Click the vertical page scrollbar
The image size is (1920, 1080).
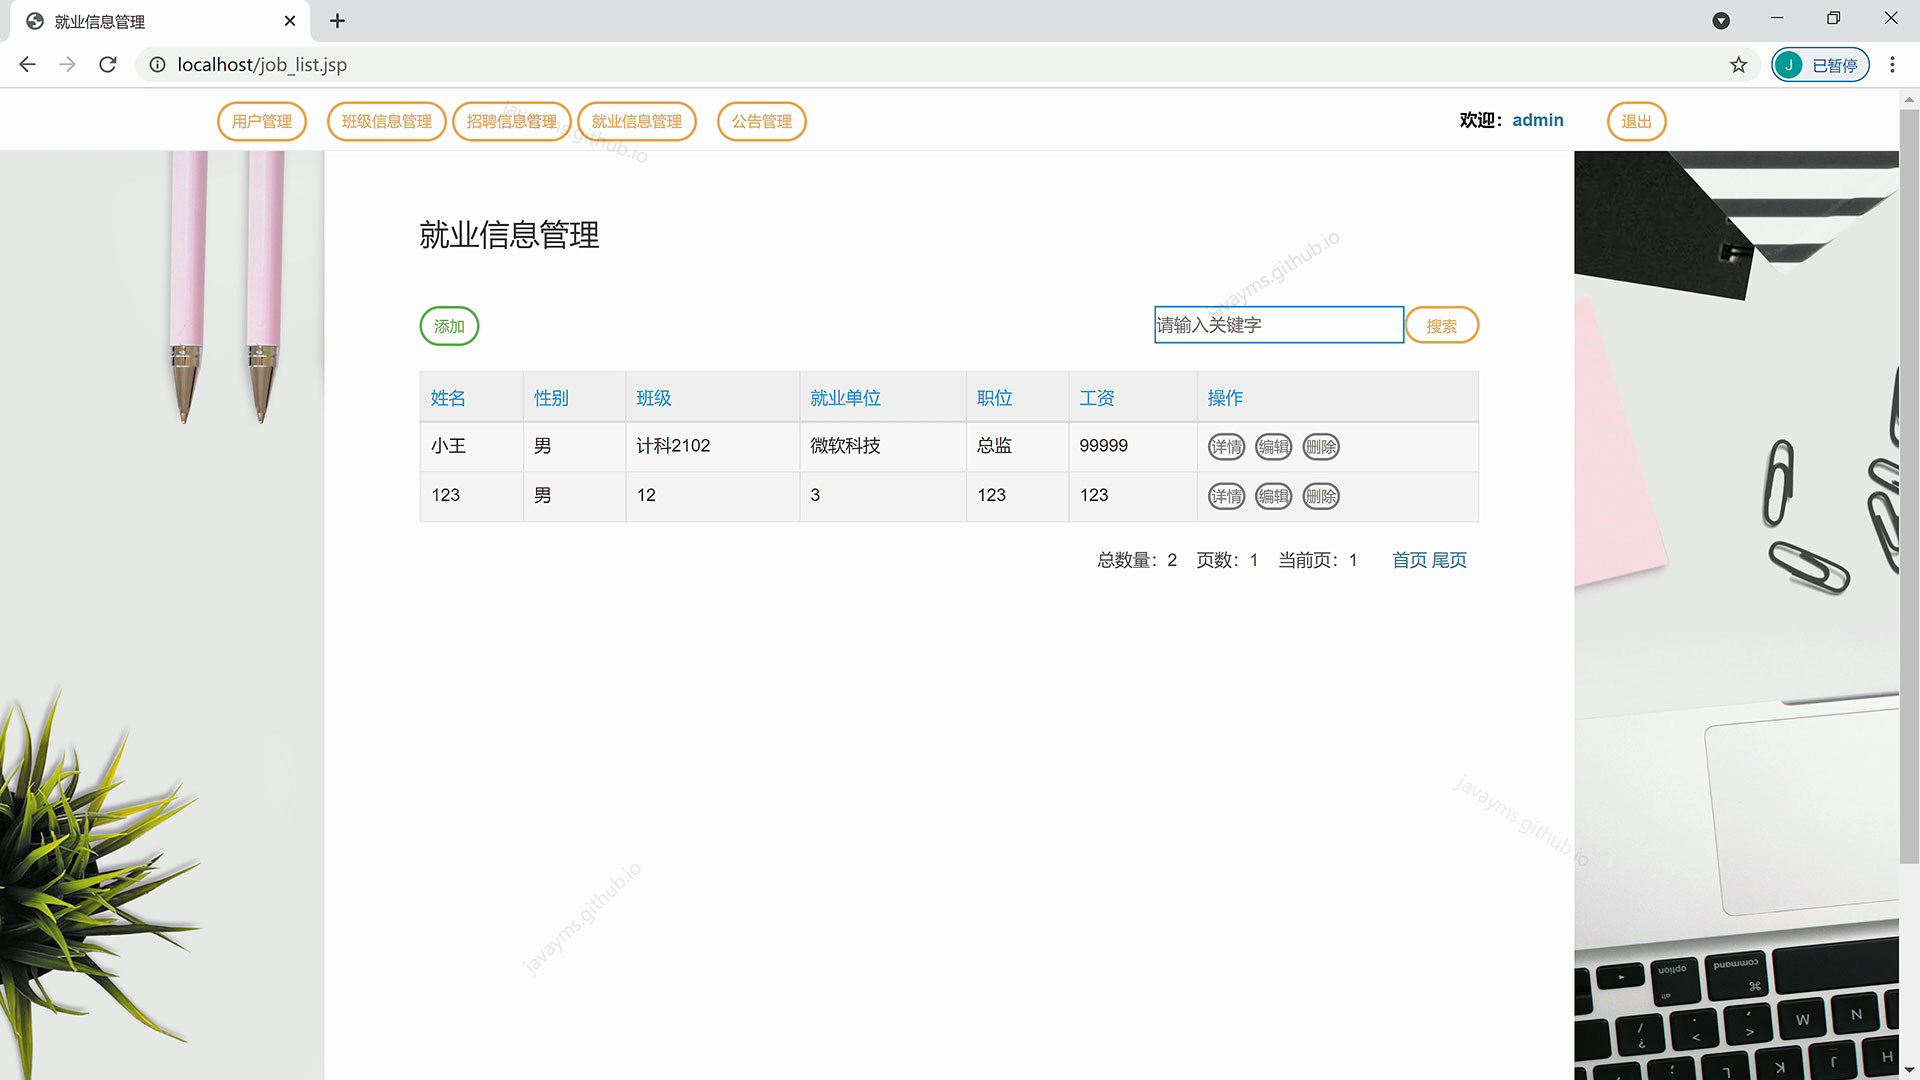[x=1909, y=485]
